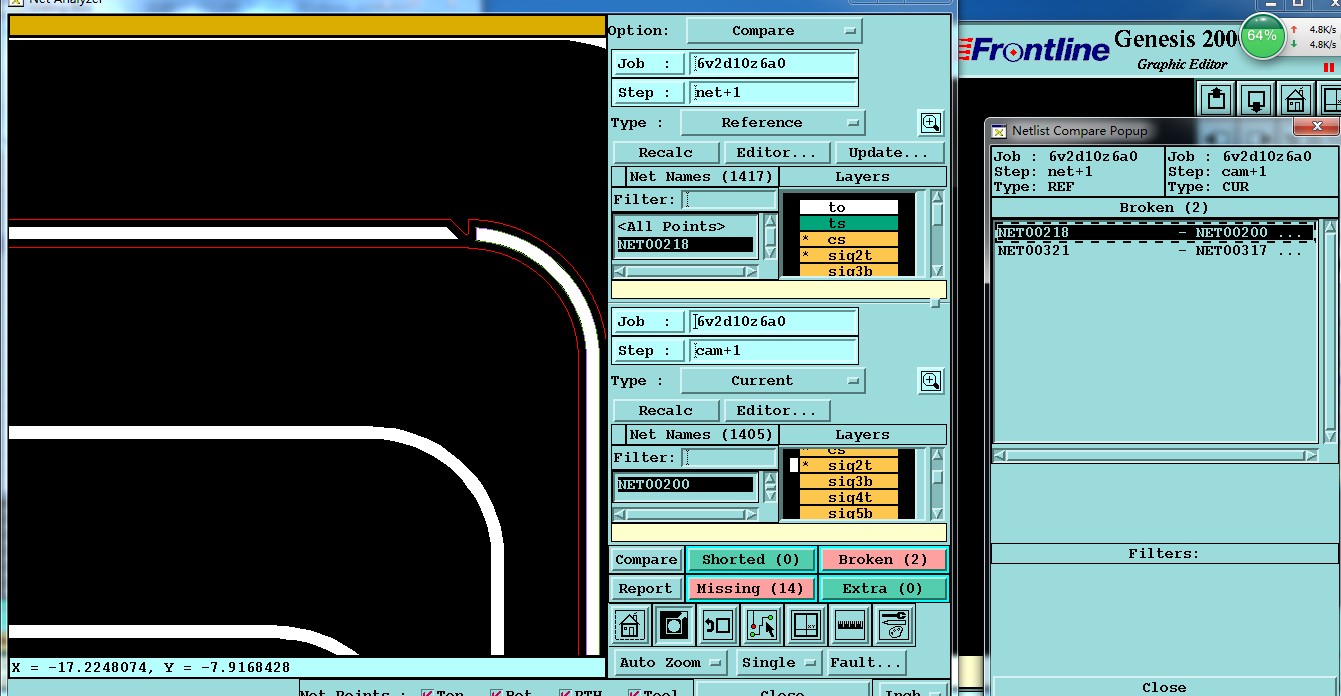1341x696 pixels.
Task: Toggle the Bot net points checkbox
Action: [496, 693]
